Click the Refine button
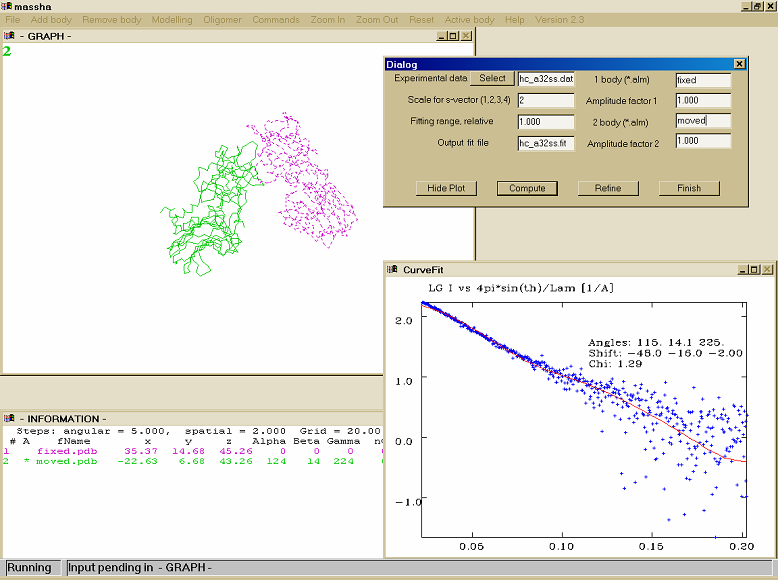The height and width of the screenshot is (580, 778). pos(608,188)
